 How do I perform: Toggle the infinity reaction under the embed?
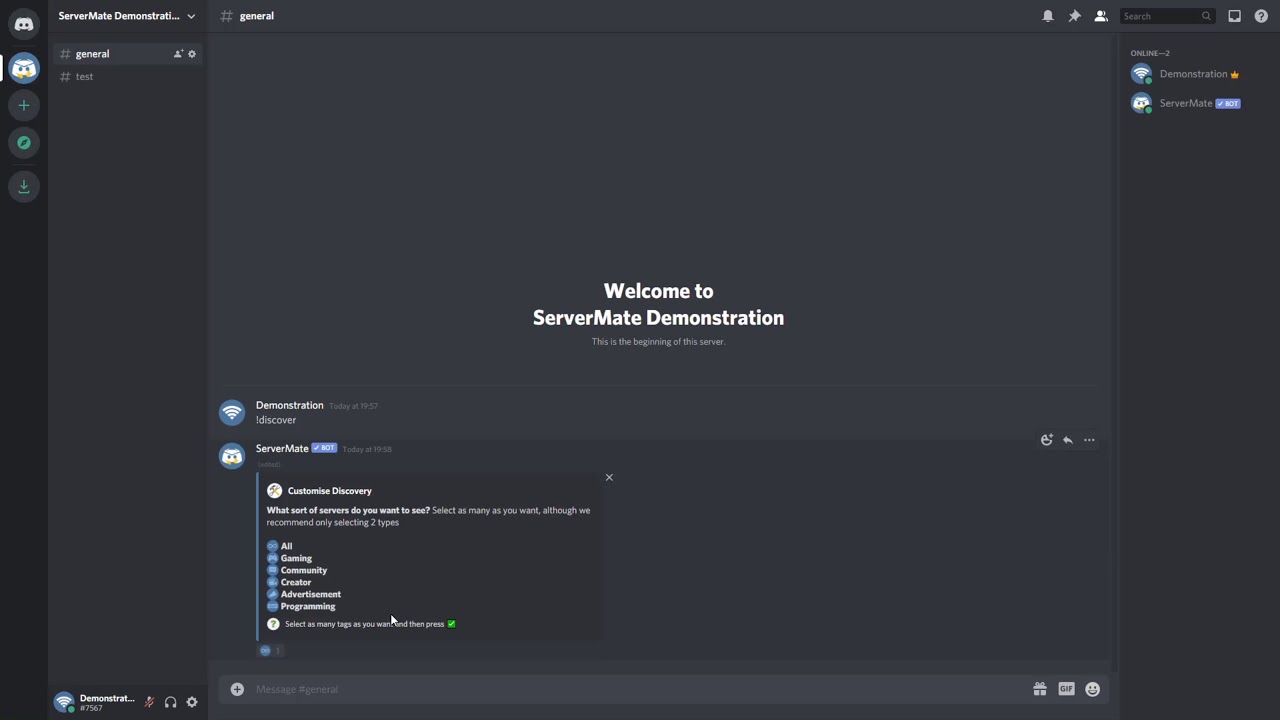271,650
